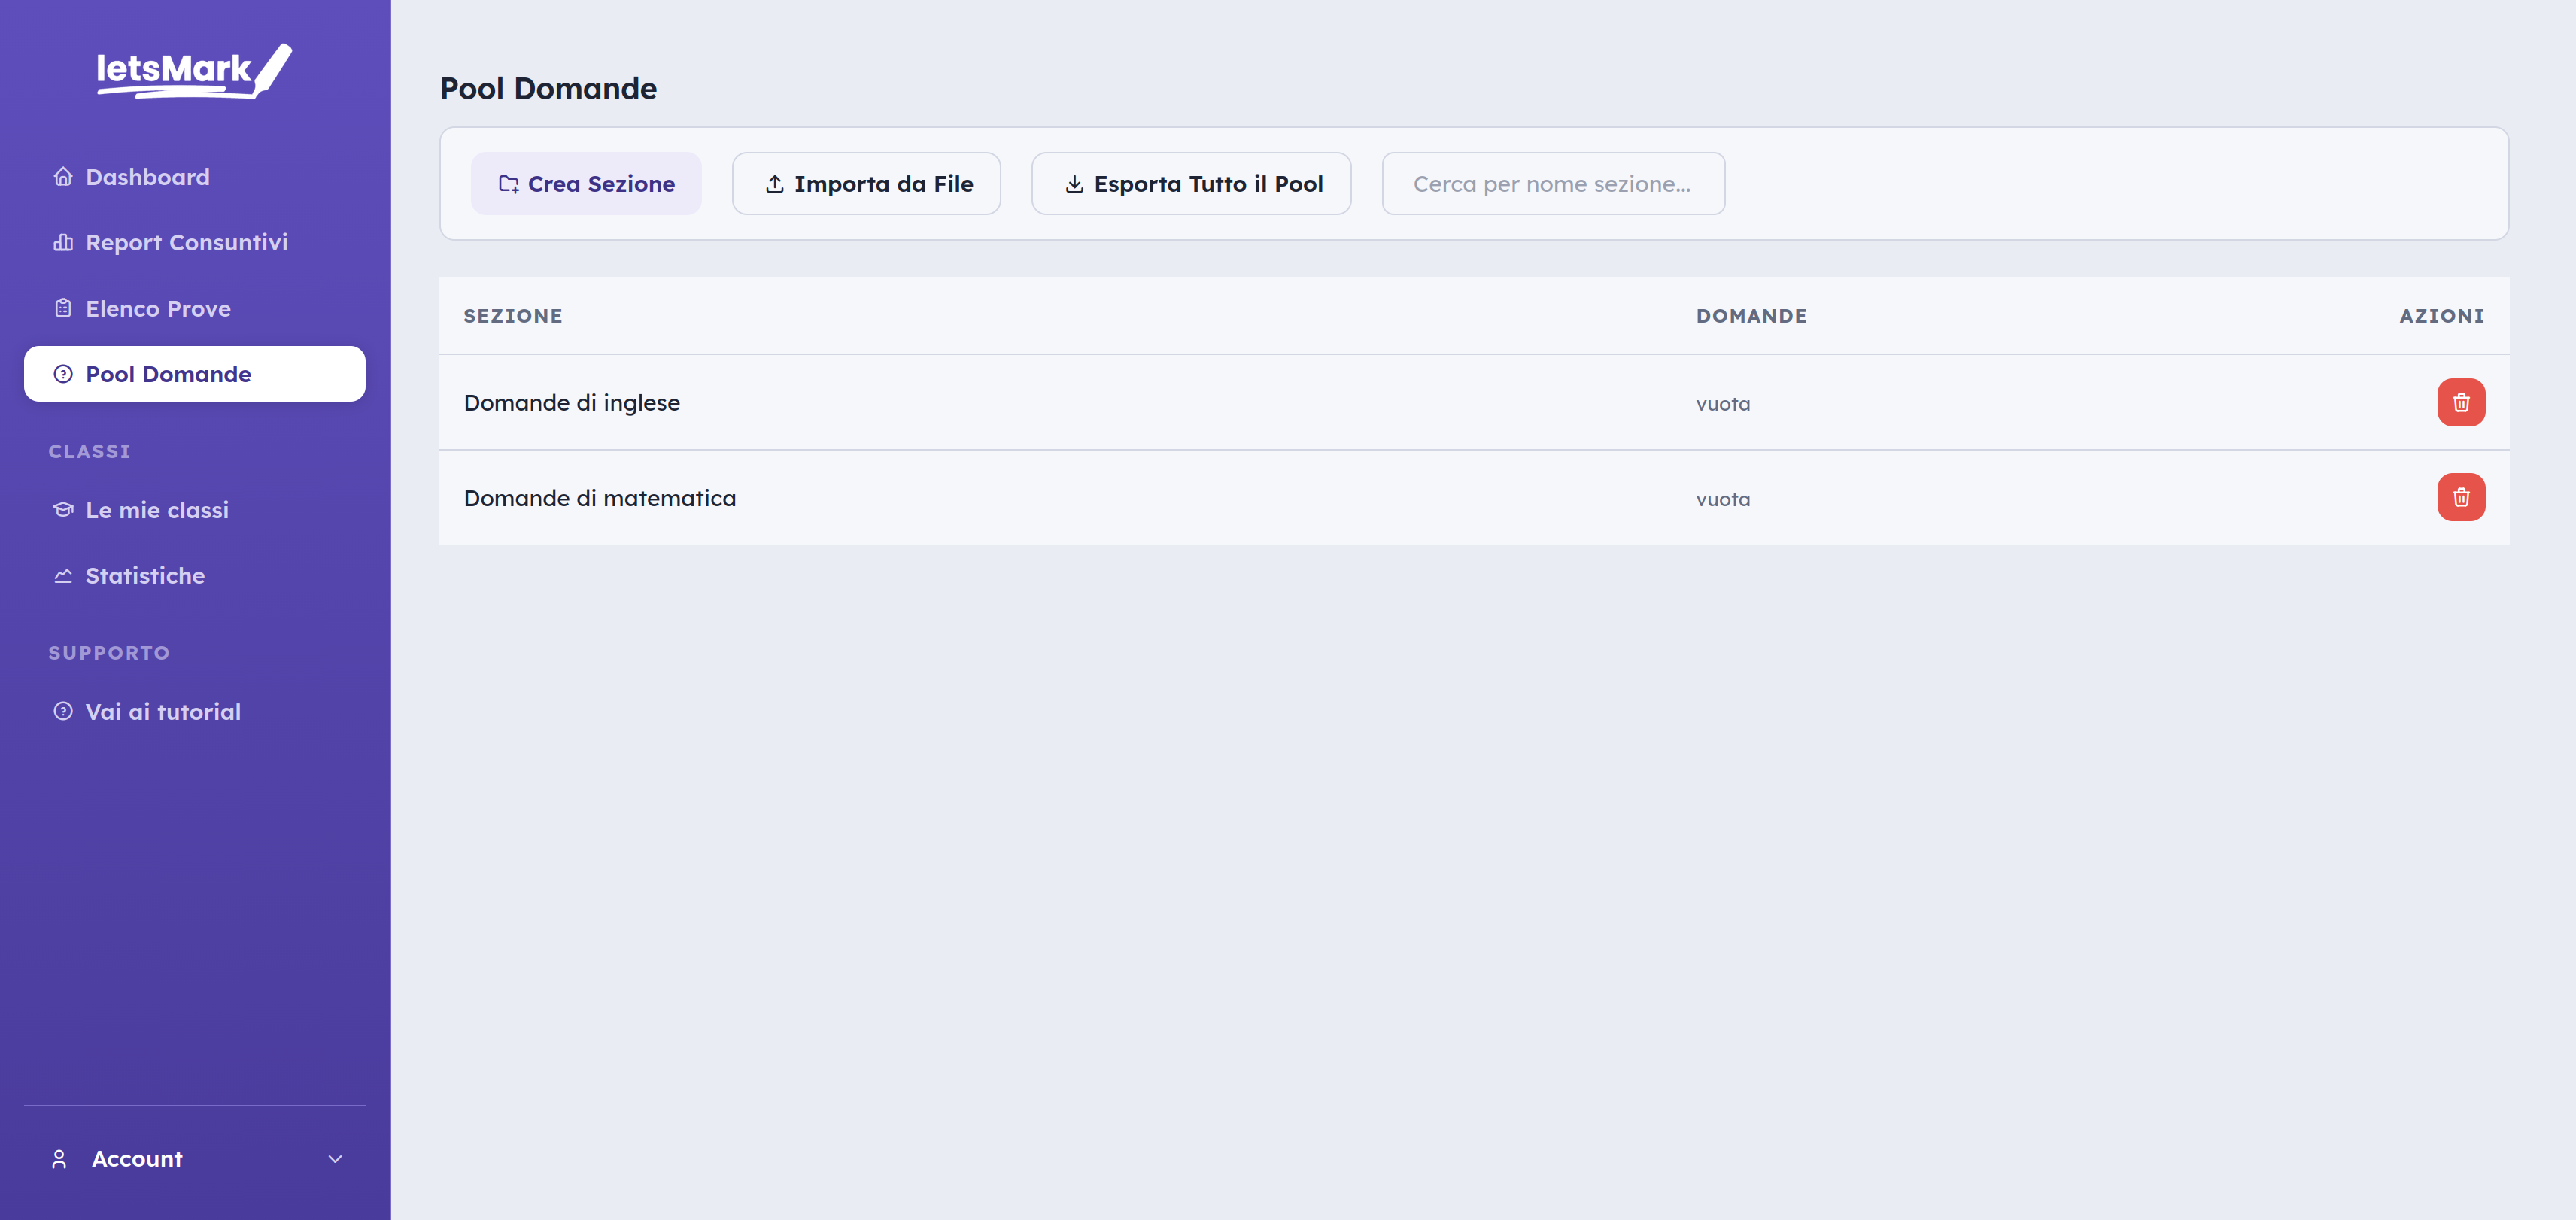Image resolution: width=2576 pixels, height=1220 pixels.
Task: Open Le mie classi
Action: [x=194, y=510]
